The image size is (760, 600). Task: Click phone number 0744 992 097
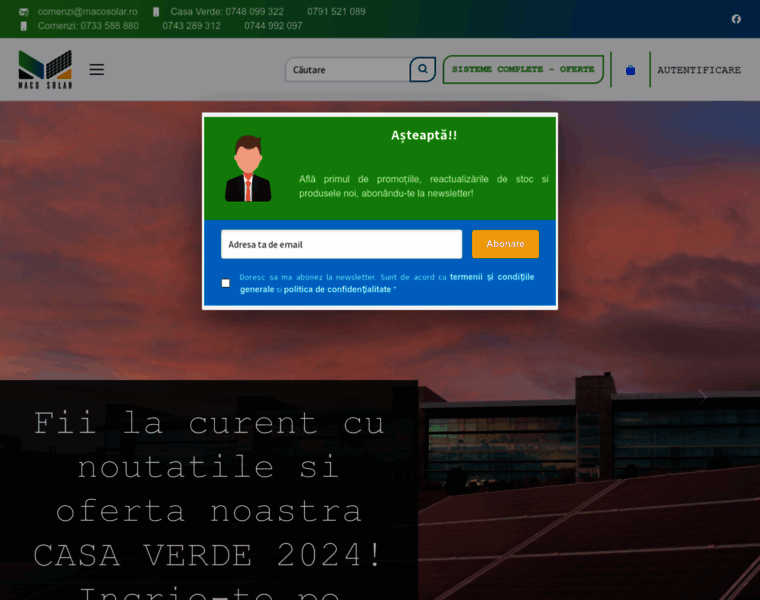tap(273, 26)
